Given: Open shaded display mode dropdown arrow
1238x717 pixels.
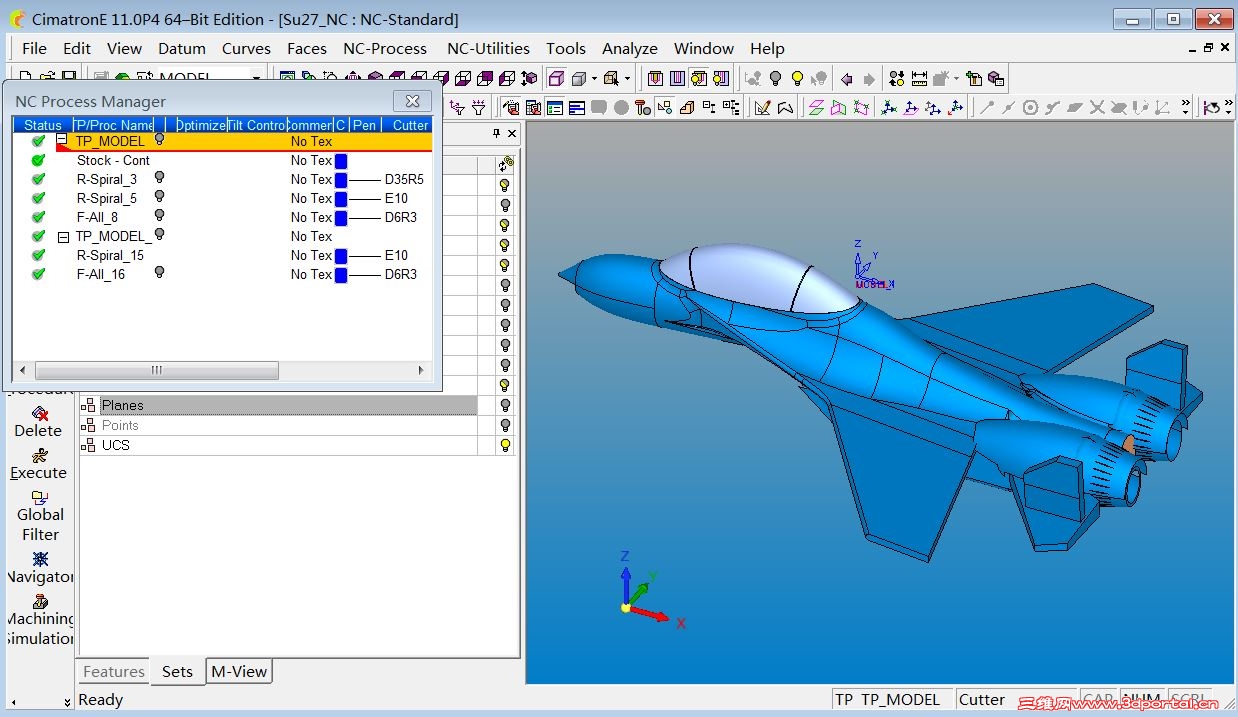Looking at the screenshot, I should 594,78.
